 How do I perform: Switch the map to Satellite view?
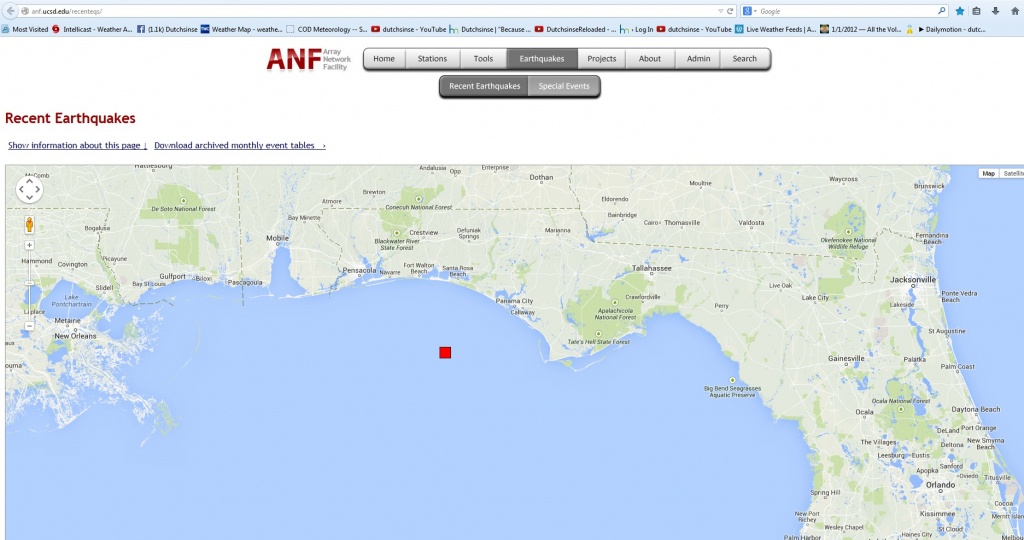1012,174
